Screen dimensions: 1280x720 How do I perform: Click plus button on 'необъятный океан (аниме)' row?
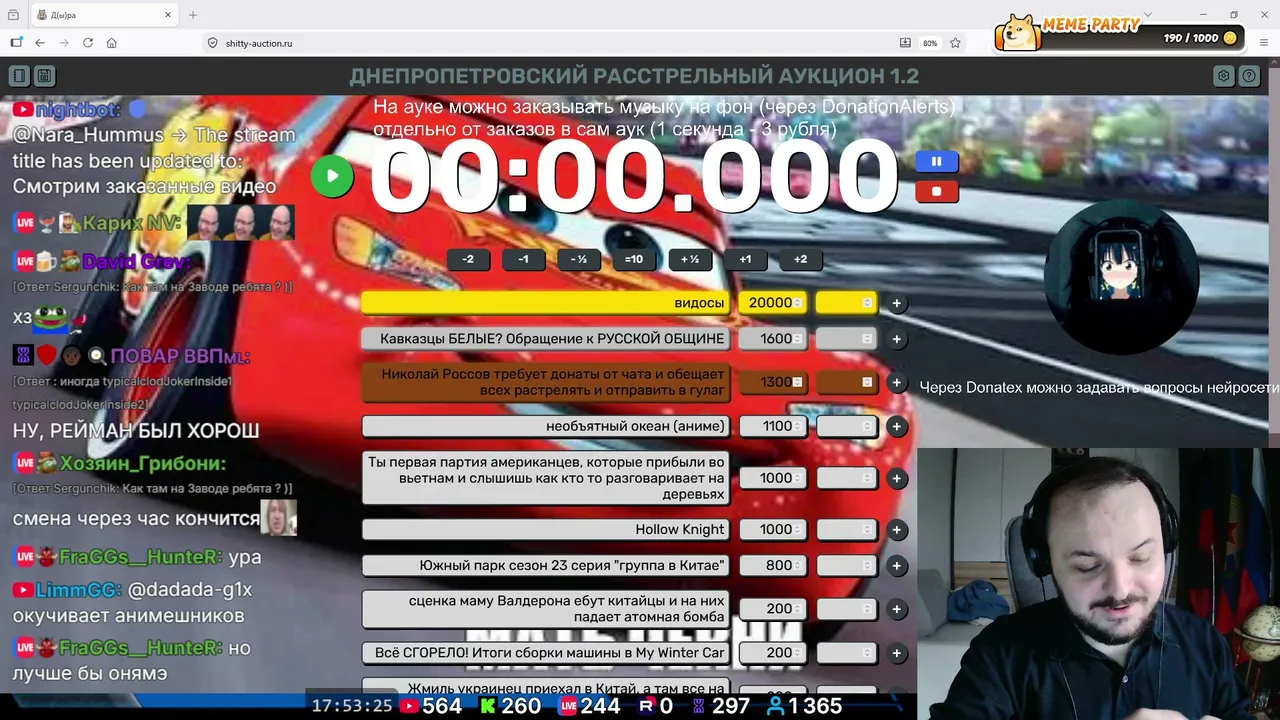(896, 426)
